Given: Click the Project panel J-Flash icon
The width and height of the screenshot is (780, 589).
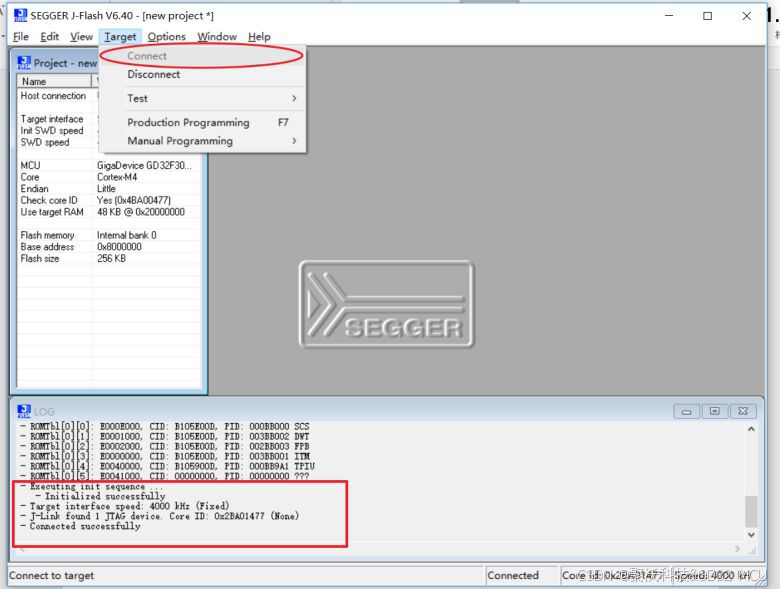Looking at the screenshot, I should (24, 63).
